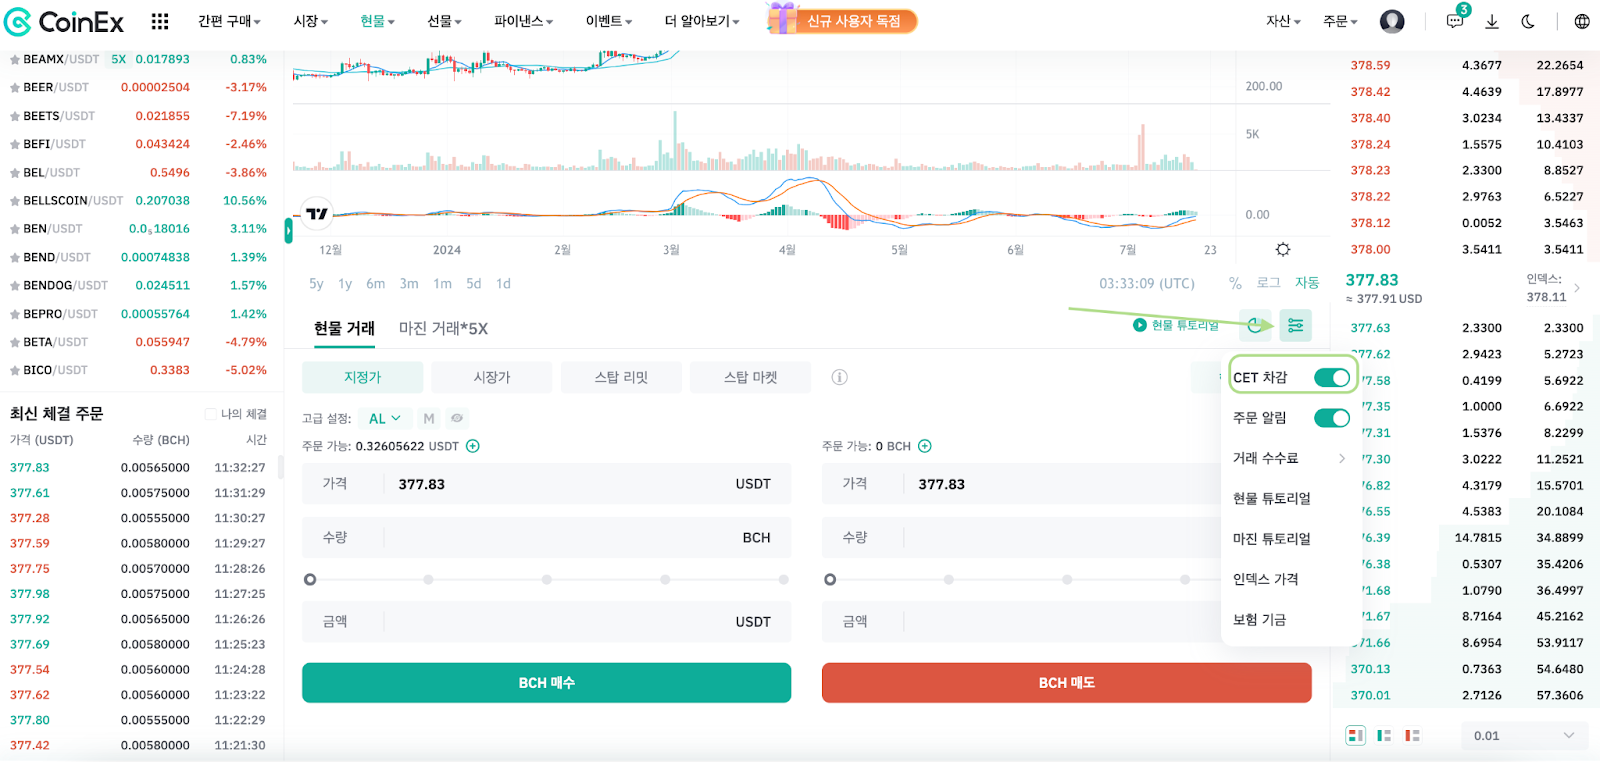Open the apps grid menu

coord(160,21)
